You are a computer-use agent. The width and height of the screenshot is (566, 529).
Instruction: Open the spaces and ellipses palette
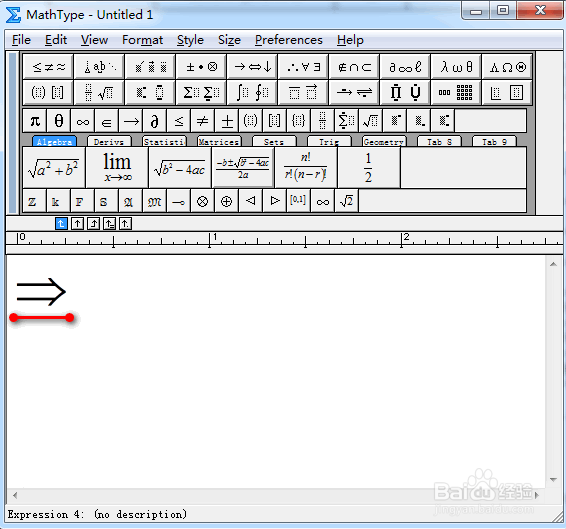tap(99, 67)
